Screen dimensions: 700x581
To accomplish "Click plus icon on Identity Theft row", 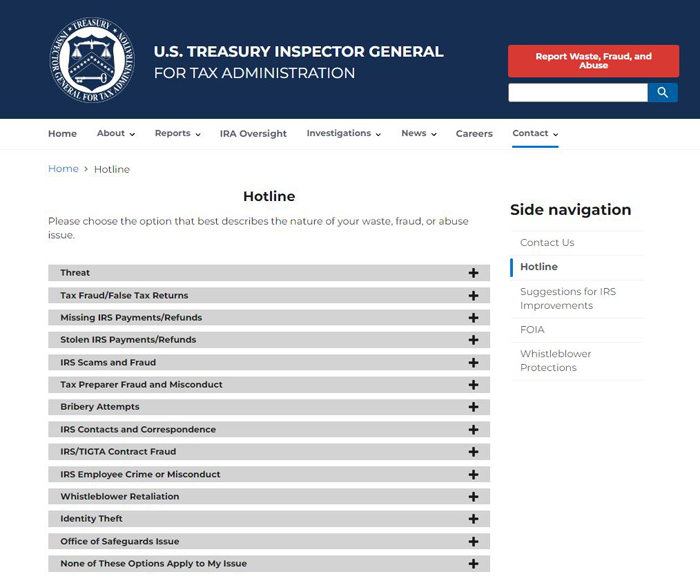I will click(473, 519).
